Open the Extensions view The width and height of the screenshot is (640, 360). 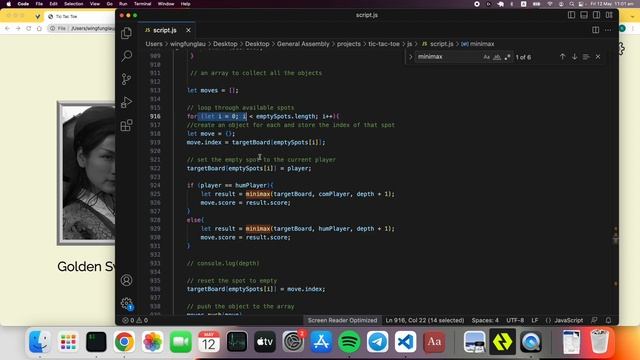tap(127, 125)
